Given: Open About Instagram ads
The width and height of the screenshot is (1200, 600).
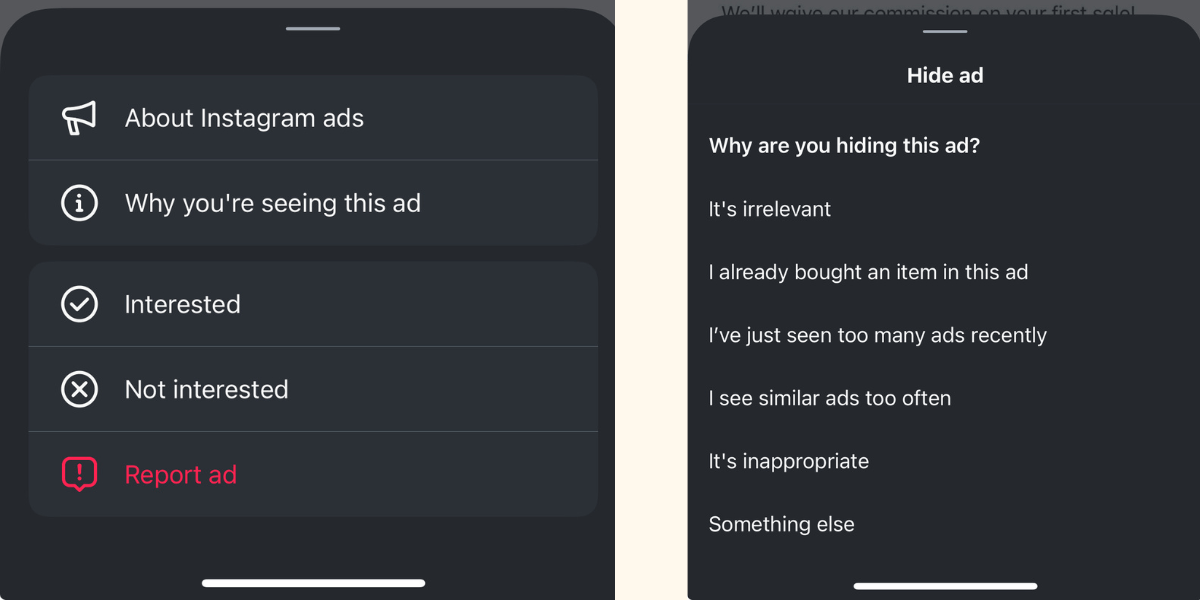Looking at the screenshot, I should tap(244, 118).
